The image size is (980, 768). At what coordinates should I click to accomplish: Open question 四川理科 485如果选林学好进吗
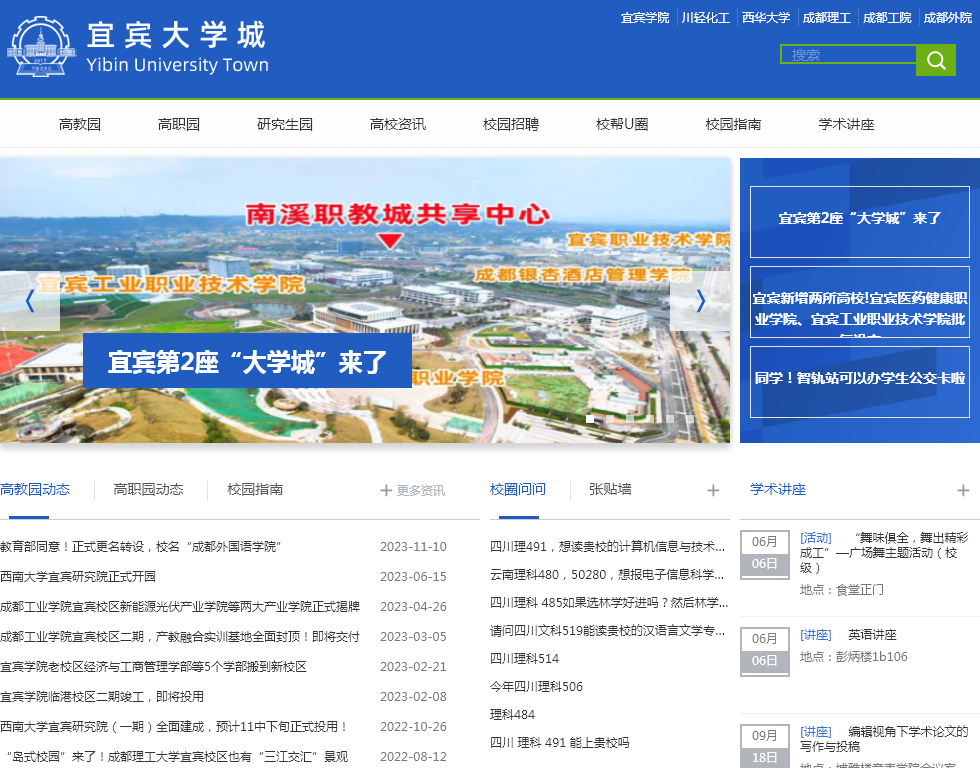coord(609,602)
